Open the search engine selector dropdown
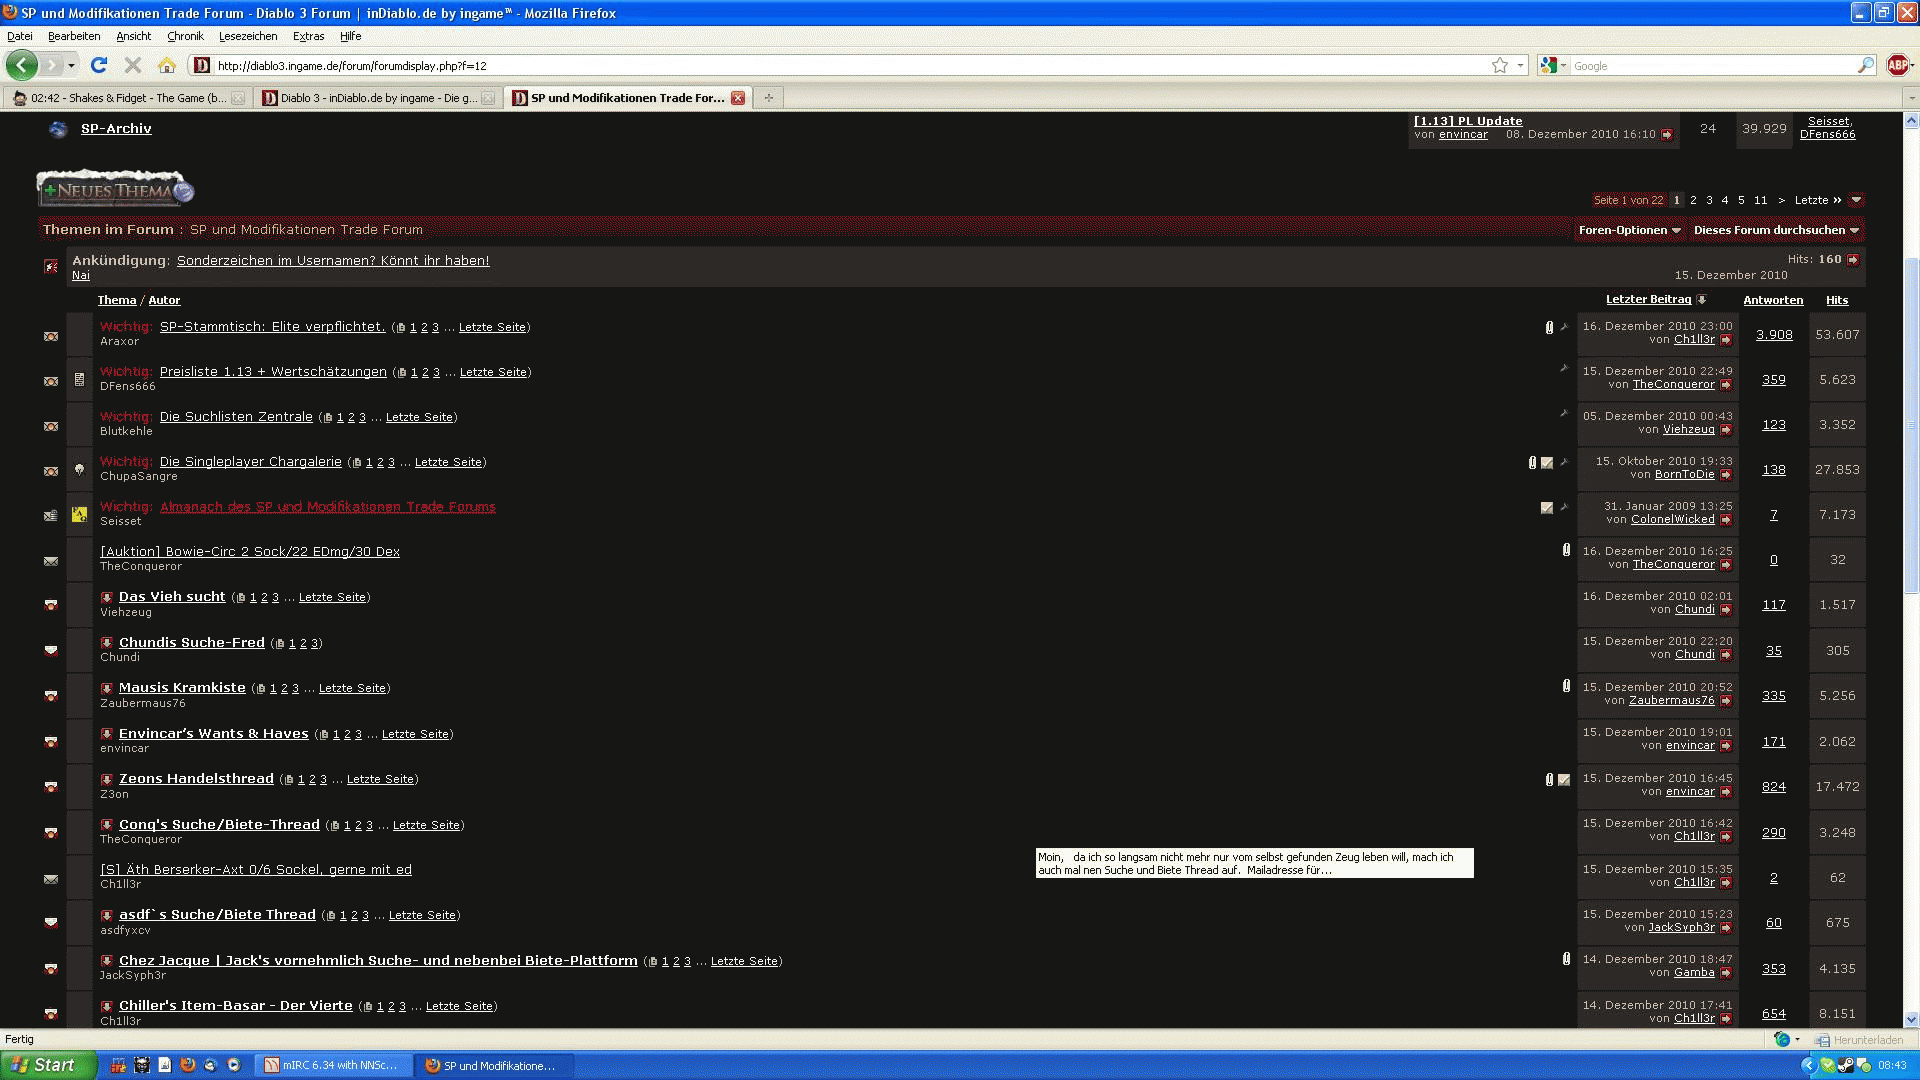This screenshot has height=1080, width=1920. (1553, 65)
